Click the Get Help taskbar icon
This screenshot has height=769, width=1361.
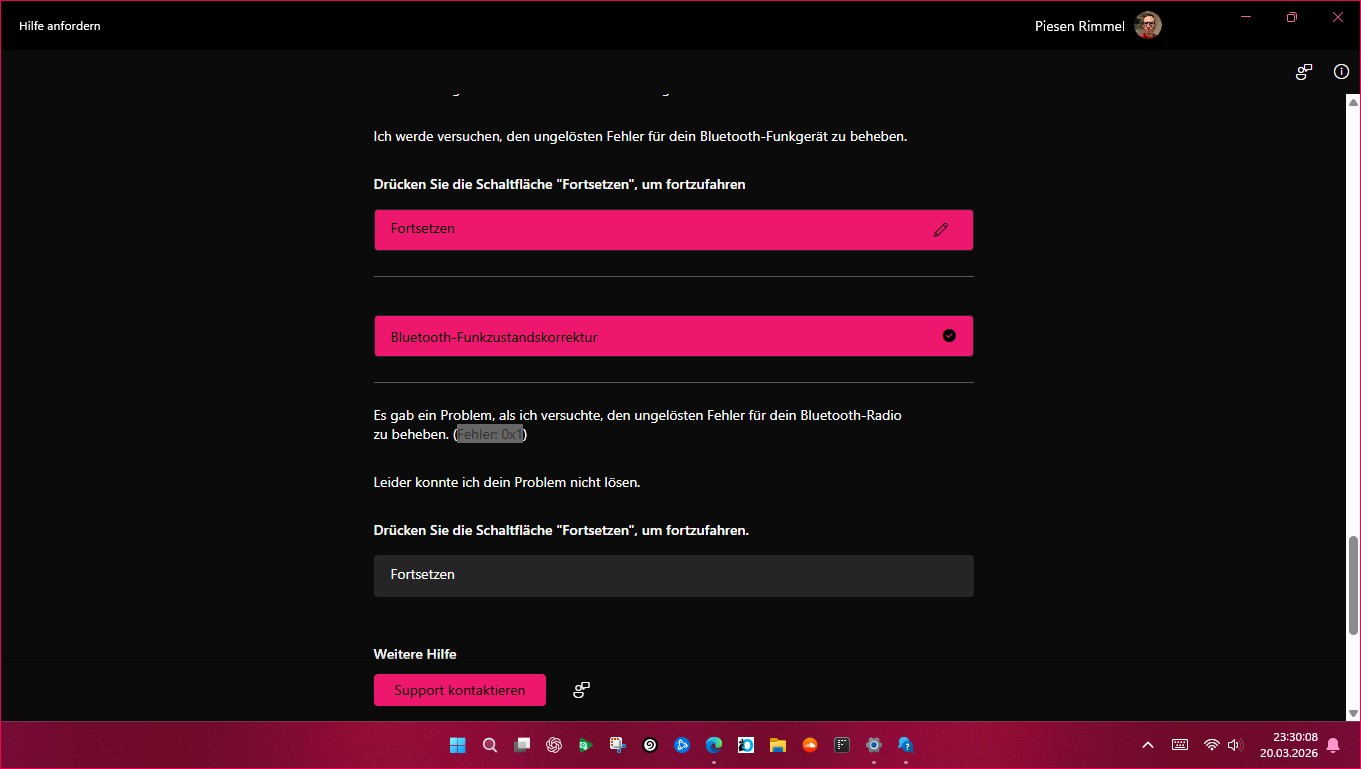click(x=906, y=745)
